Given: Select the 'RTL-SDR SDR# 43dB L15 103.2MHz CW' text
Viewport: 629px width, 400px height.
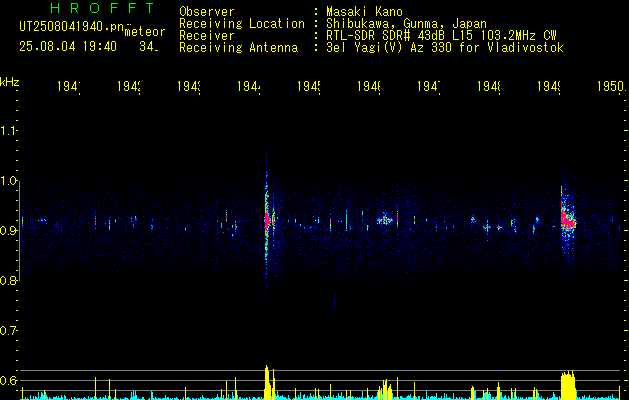Looking at the screenshot, I should pos(441,35).
